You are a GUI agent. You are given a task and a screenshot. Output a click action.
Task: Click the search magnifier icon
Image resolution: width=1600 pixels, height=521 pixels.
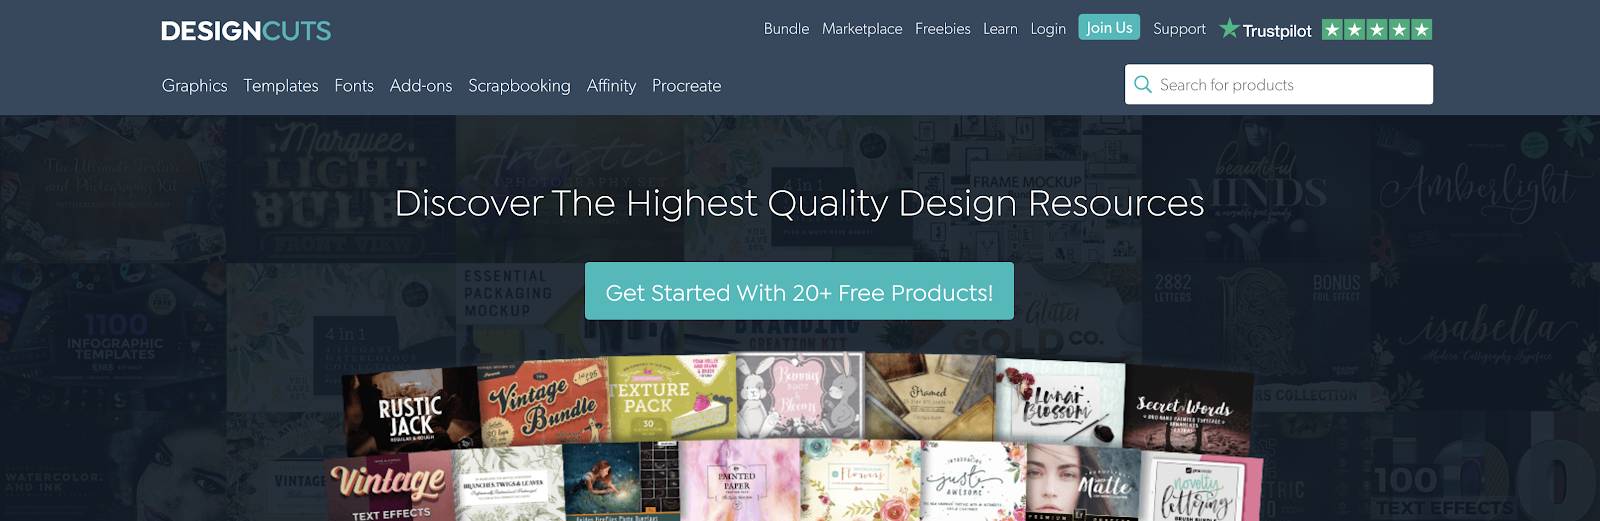1143,85
